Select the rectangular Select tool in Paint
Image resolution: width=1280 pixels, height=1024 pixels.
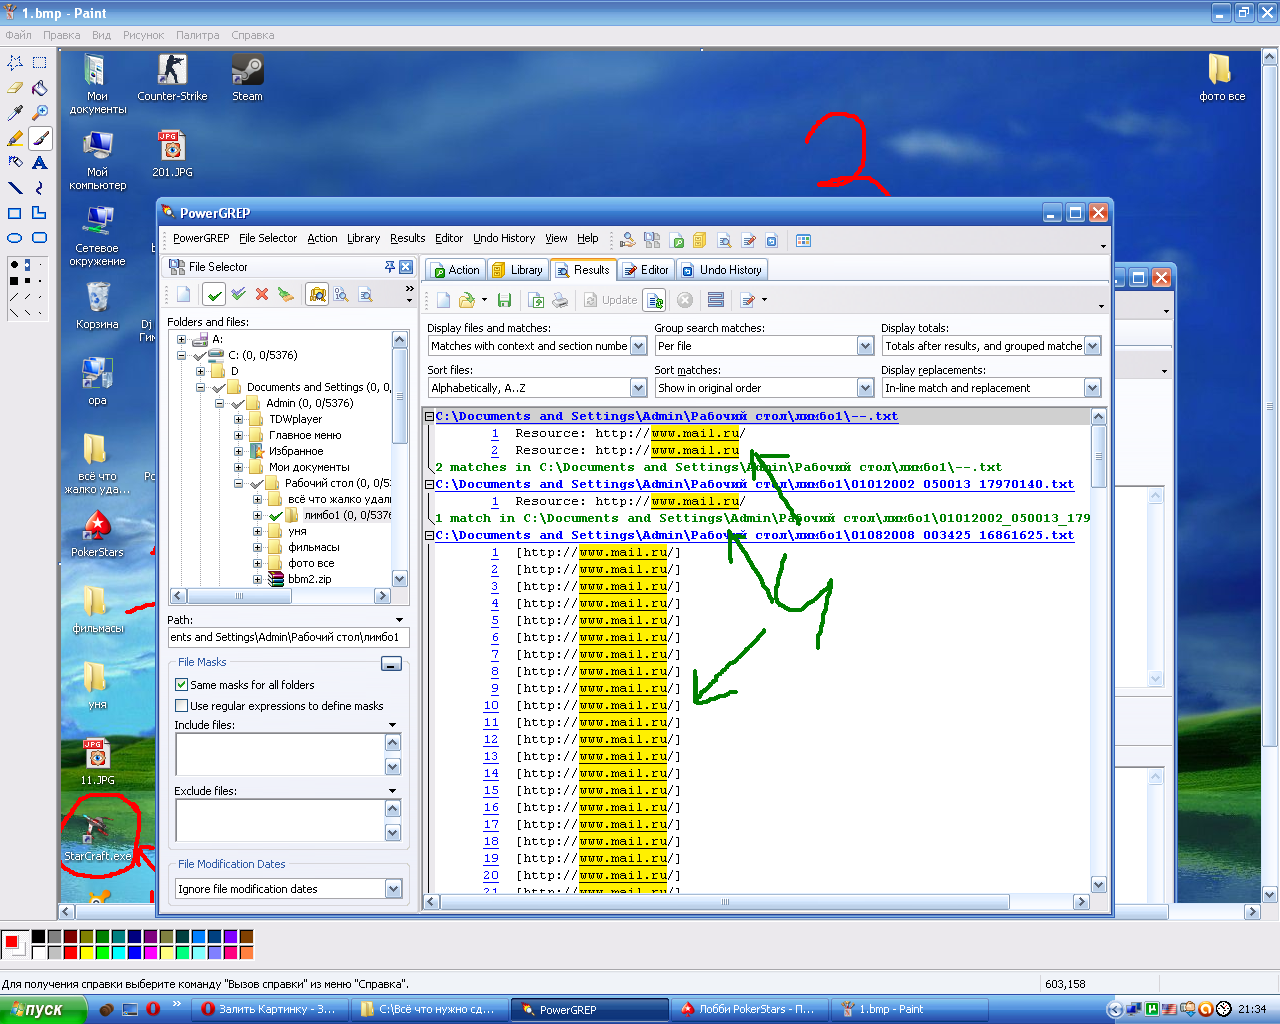[40, 62]
